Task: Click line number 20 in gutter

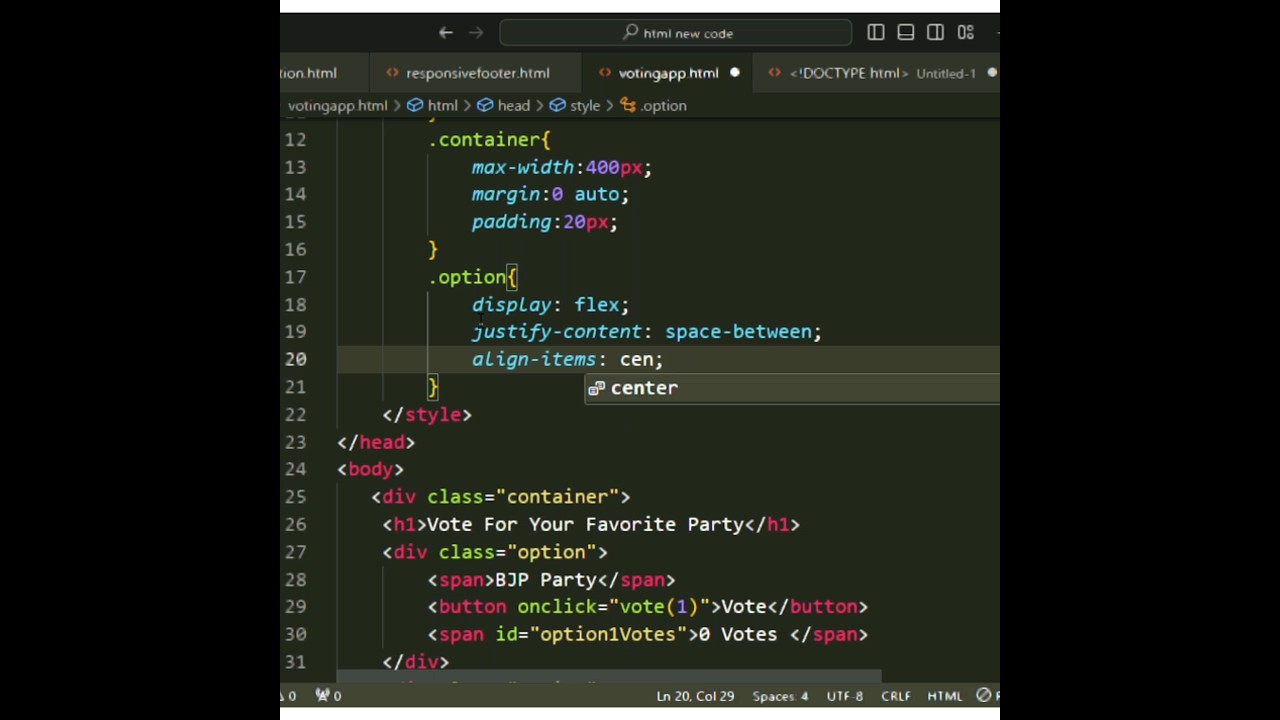Action: [x=295, y=359]
